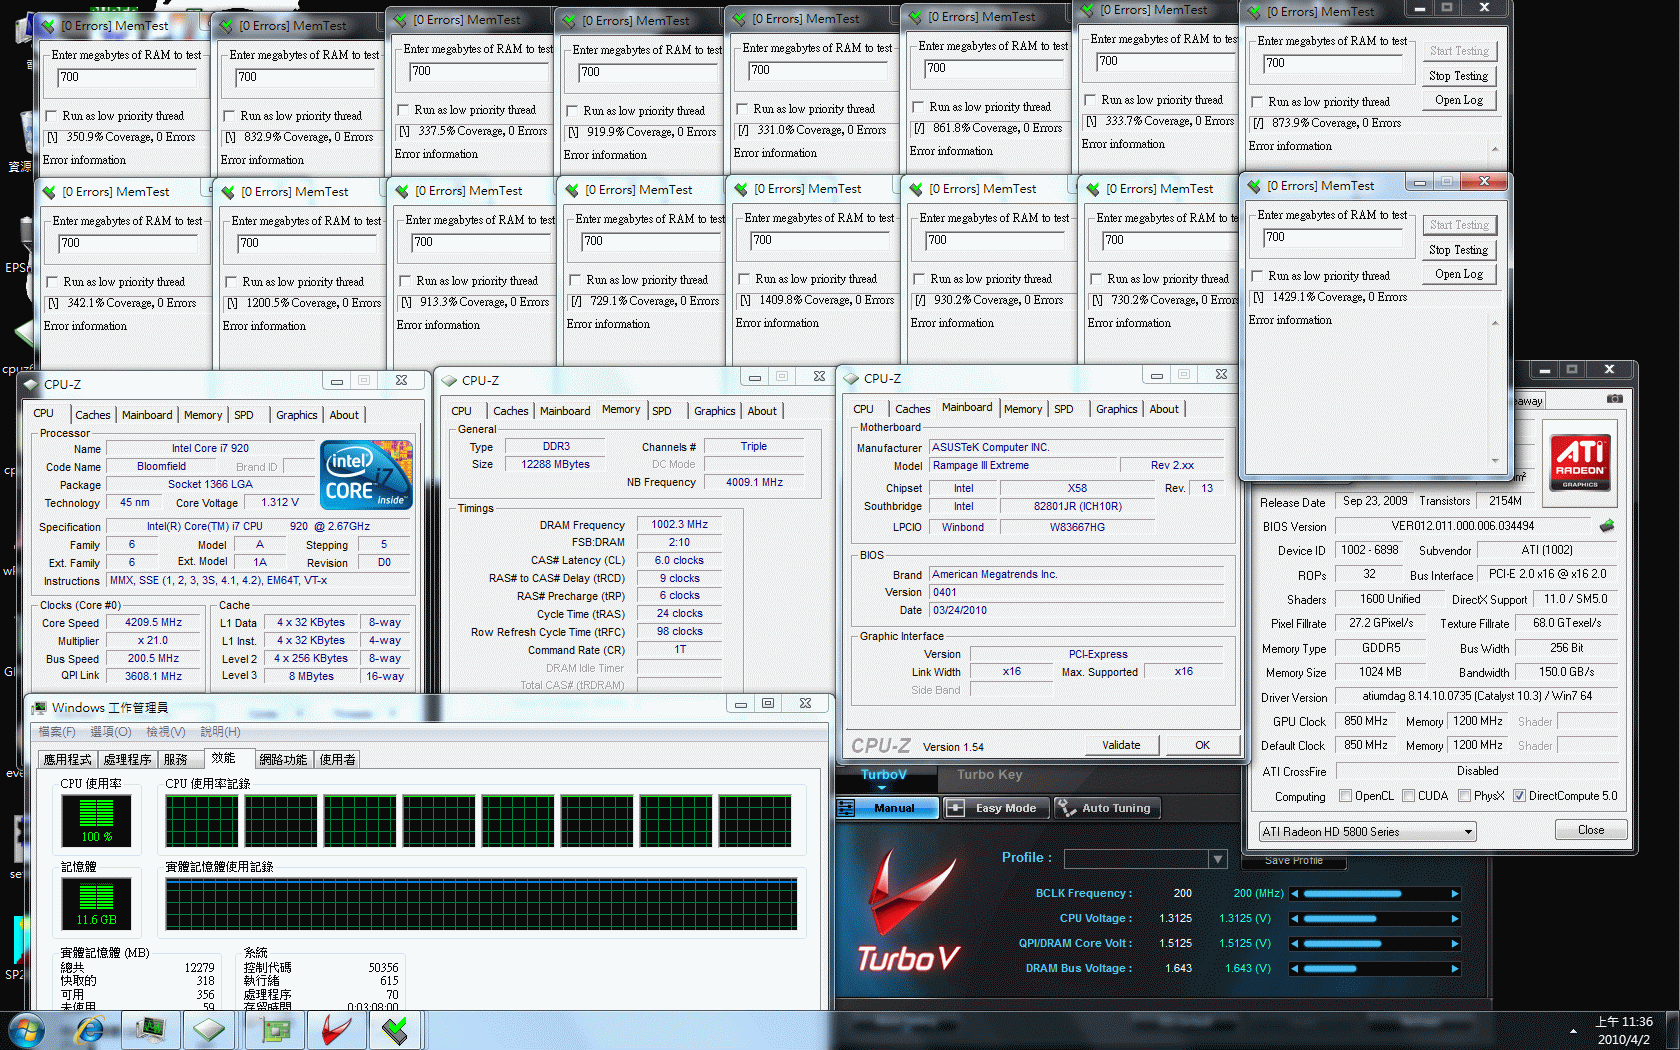
Task: Uncheck DirectCompute 5.0 in GPU-Z
Action: [x=1519, y=796]
